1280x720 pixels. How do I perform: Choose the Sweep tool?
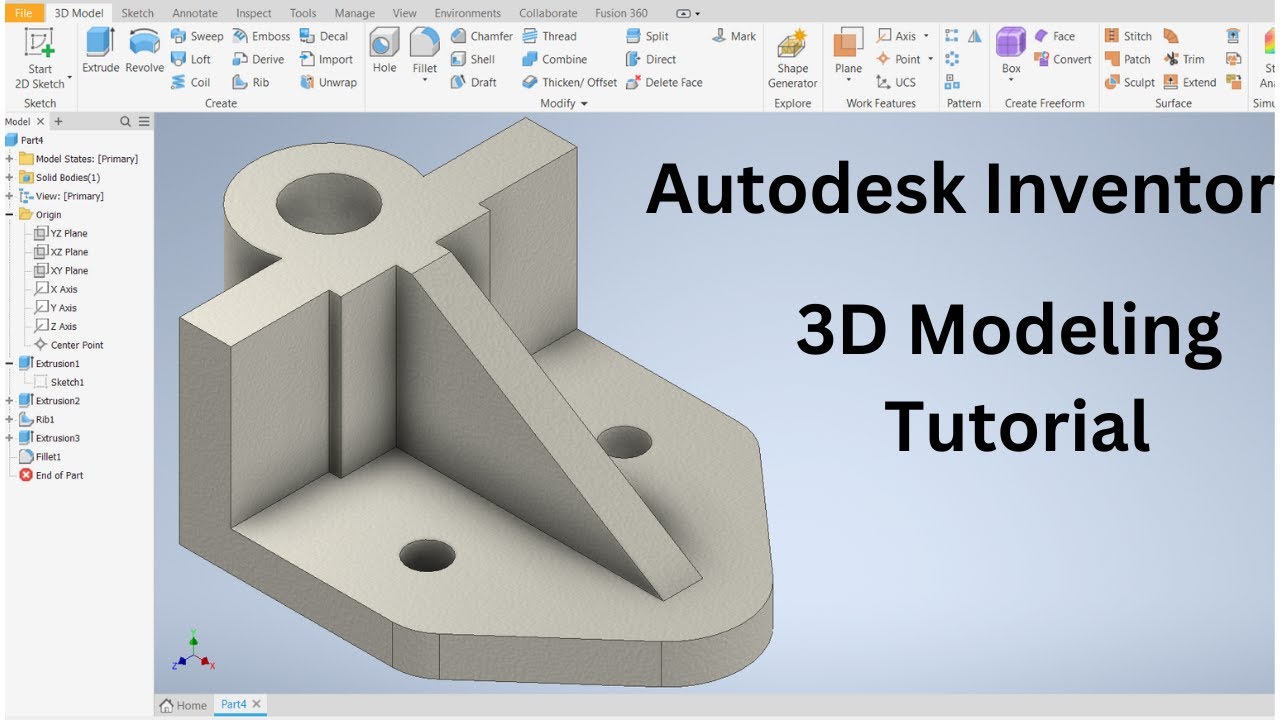(x=197, y=36)
